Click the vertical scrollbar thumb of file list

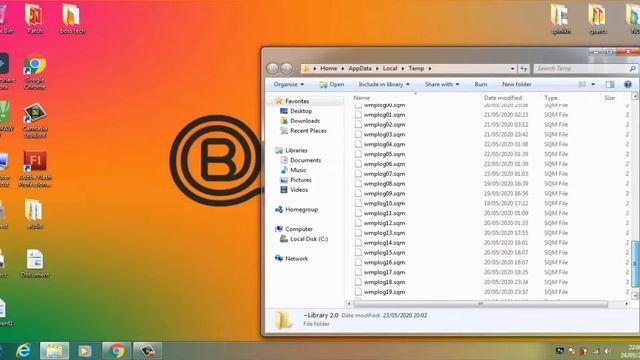point(635,264)
